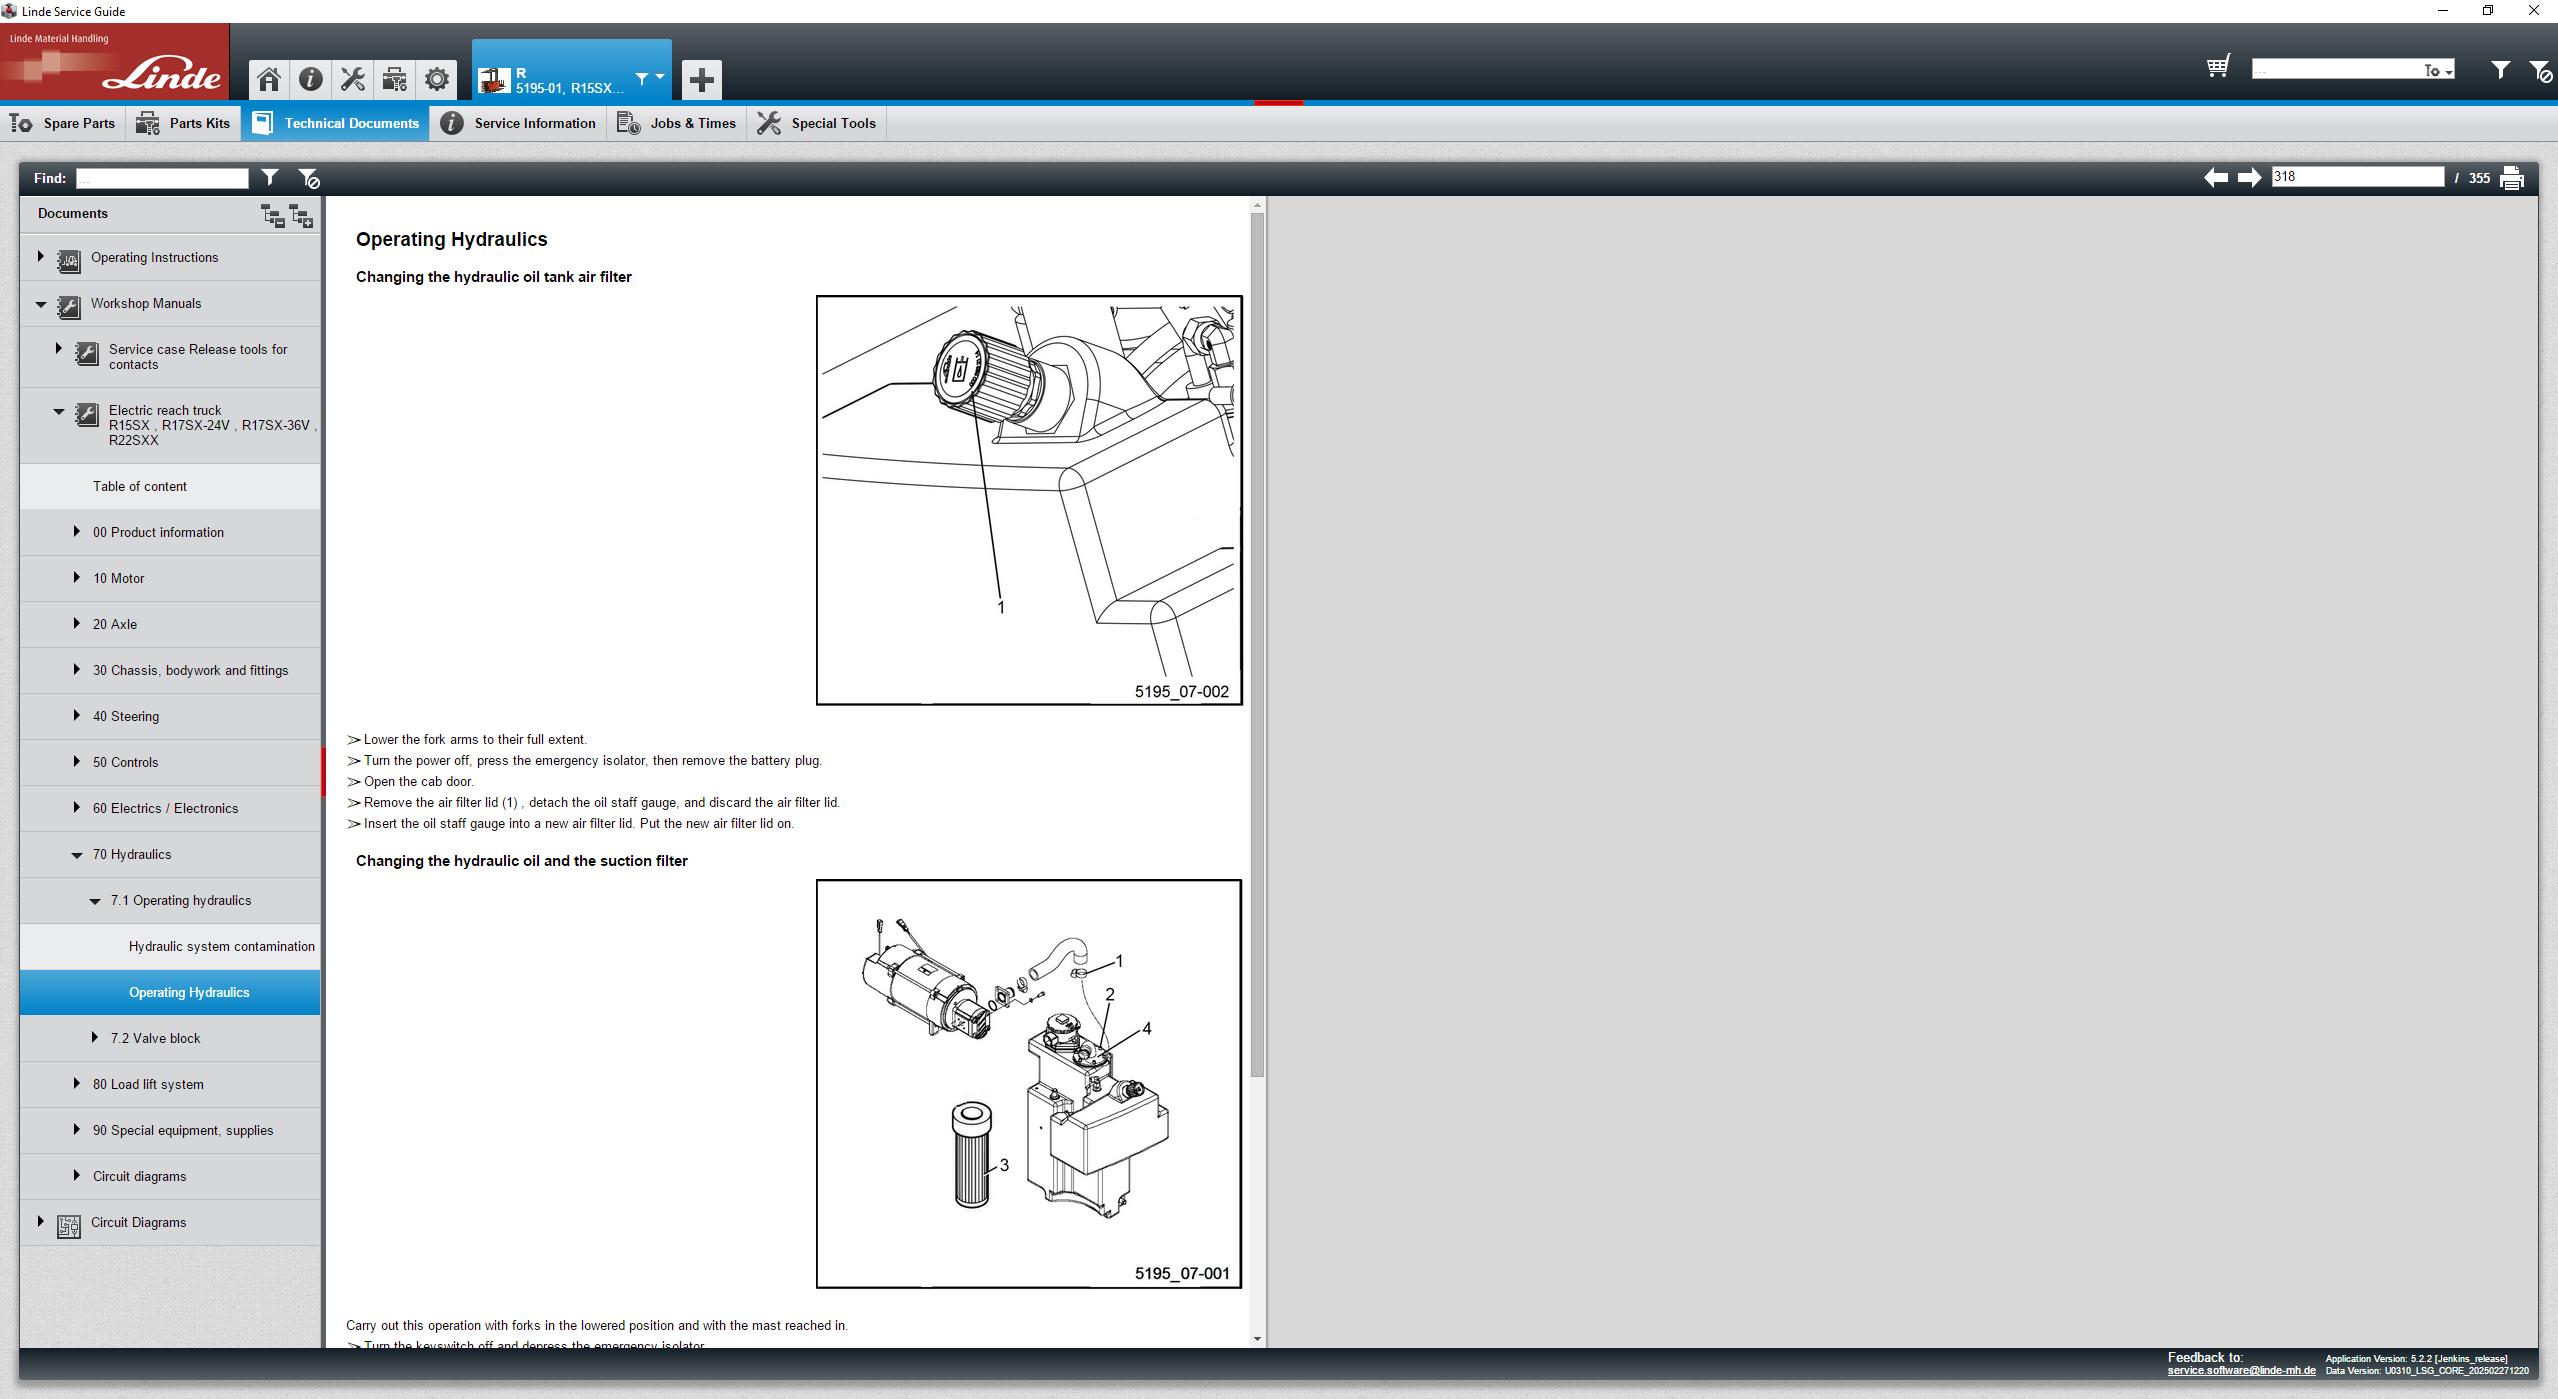The height and width of the screenshot is (1399, 2558).
Task: Collapse the Electric reach truck node
Action: coord(58,410)
